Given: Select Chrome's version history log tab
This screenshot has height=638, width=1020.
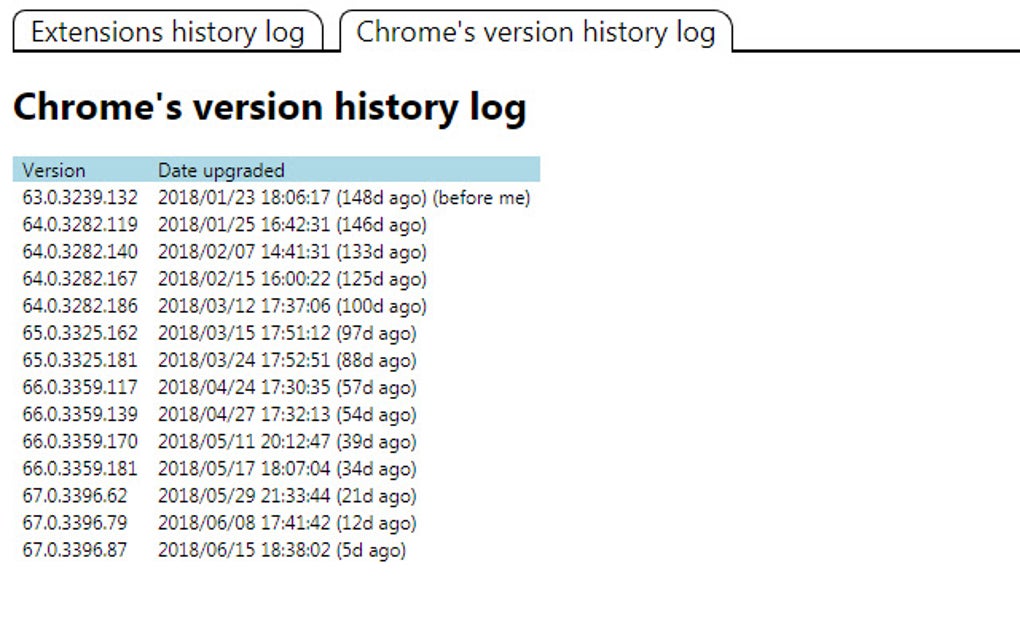Looking at the screenshot, I should 535,32.
